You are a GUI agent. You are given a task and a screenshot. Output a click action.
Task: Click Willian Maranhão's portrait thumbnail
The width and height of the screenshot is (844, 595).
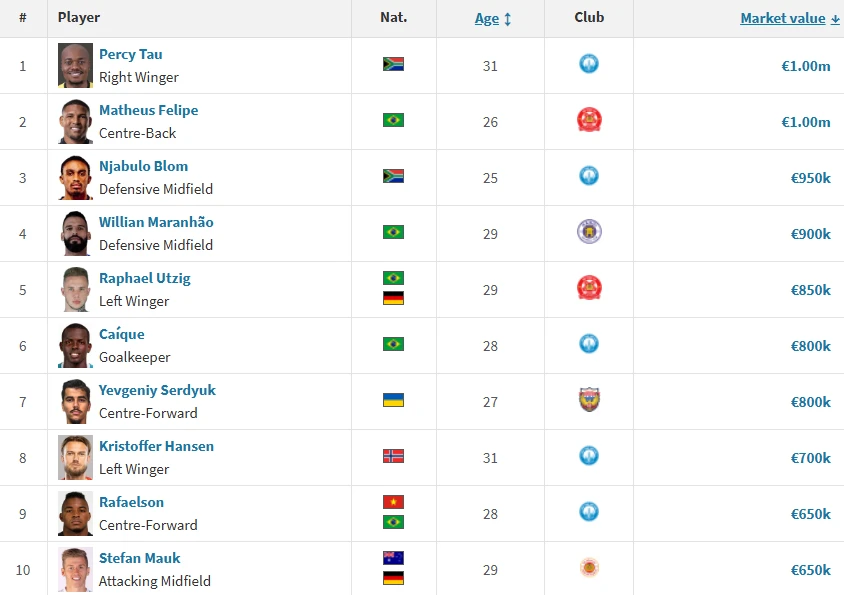(76, 233)
